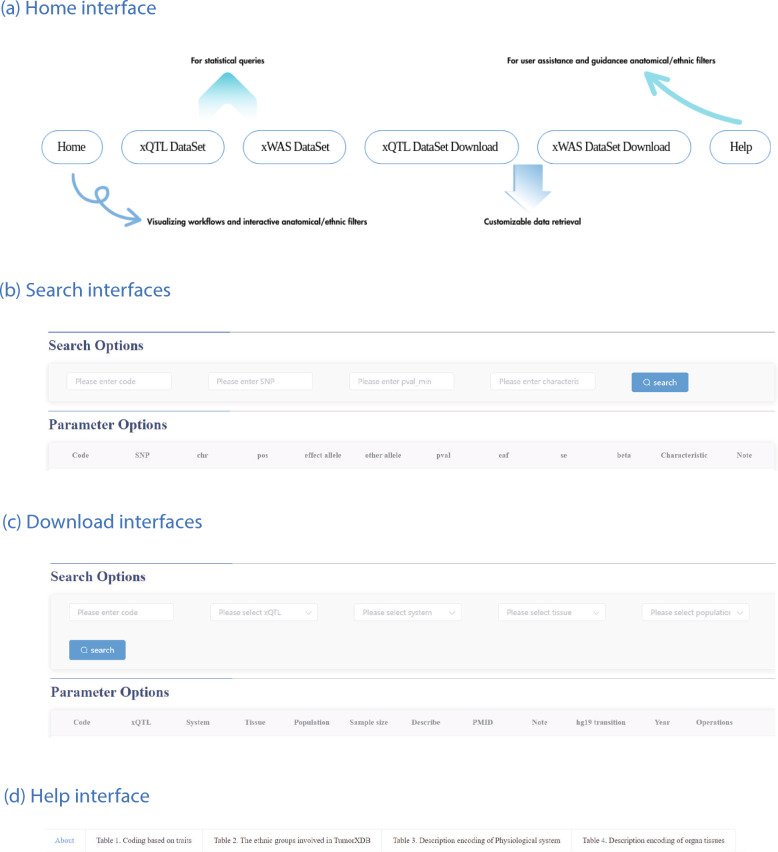The height and width of the screenshot is (852, 778).
Task: Open the Help page
Action: click(740, 148)
